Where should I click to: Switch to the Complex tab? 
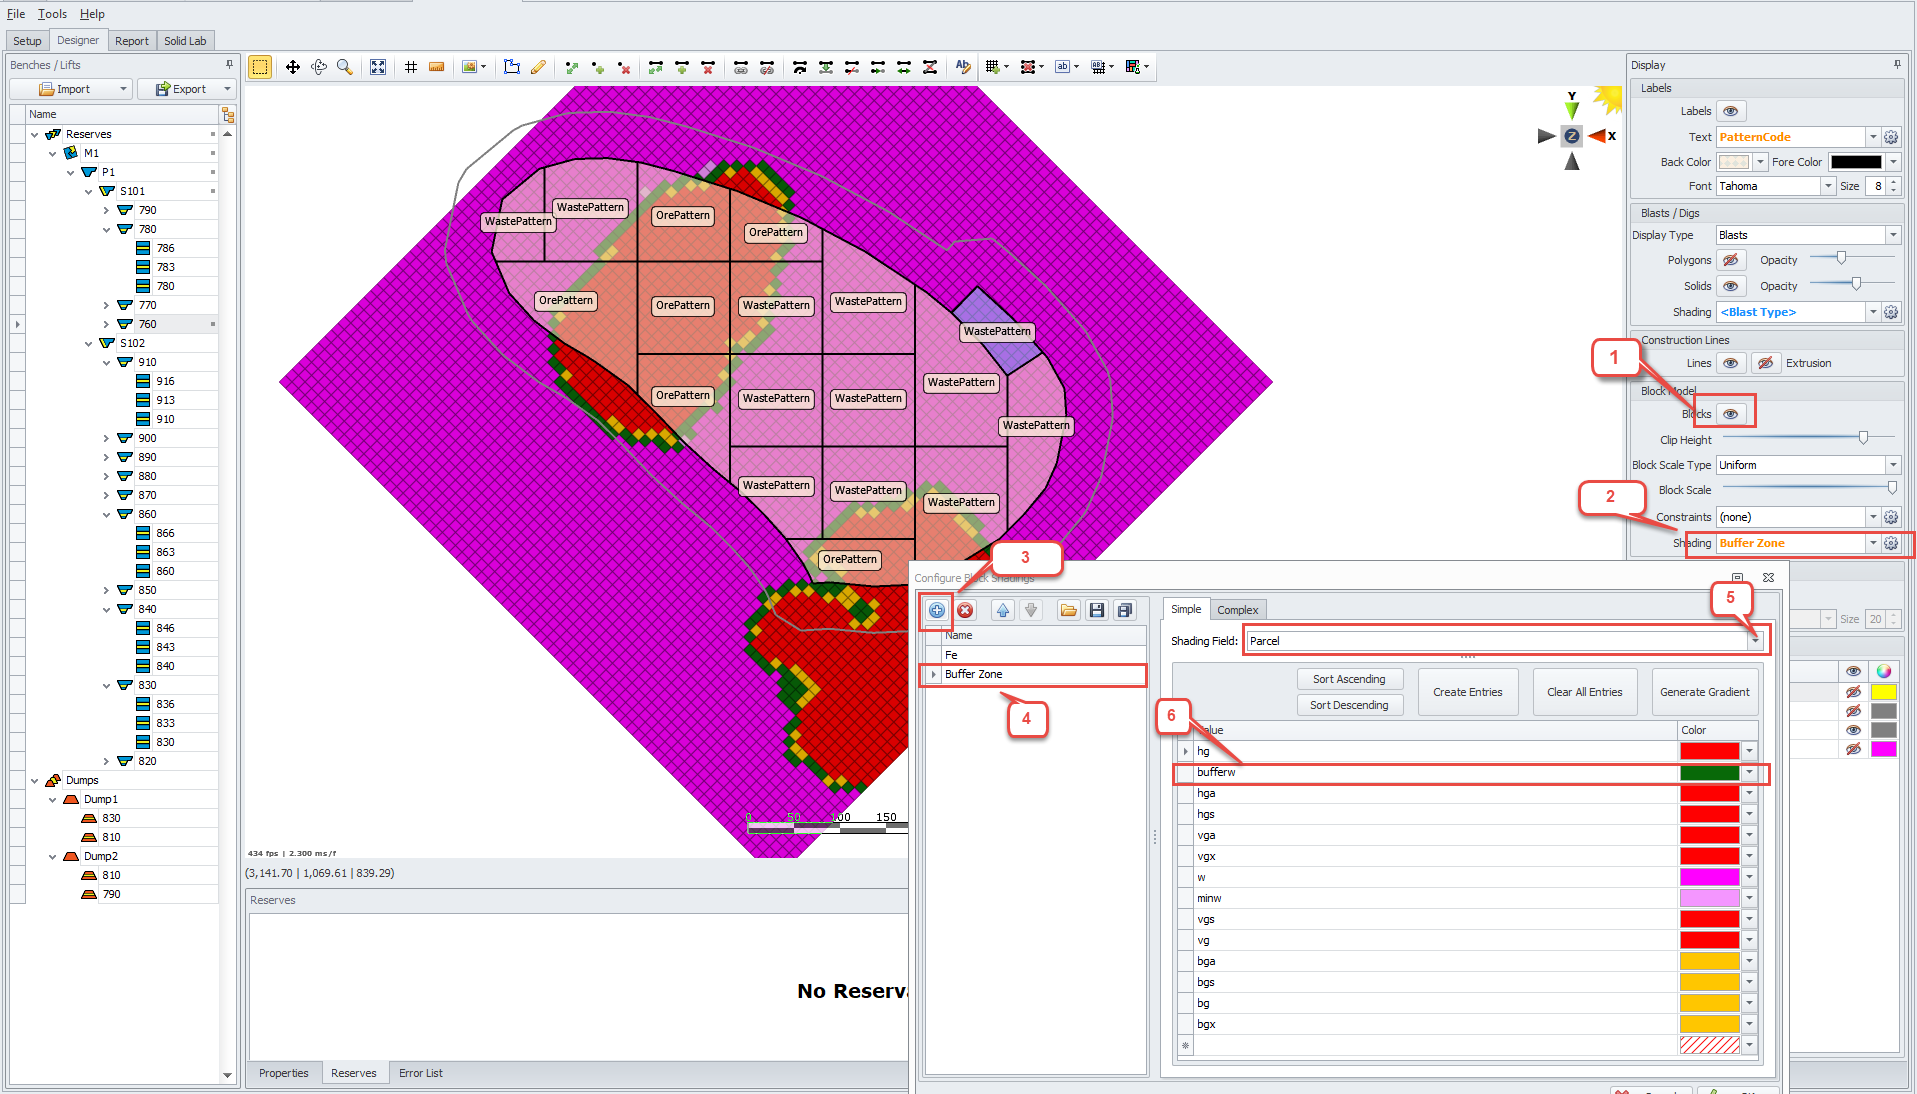point(1237,610)
